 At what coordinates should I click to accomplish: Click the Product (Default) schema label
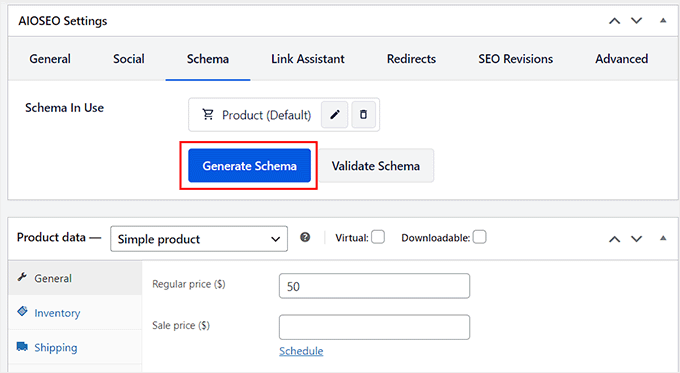click(x=266, y=115)
